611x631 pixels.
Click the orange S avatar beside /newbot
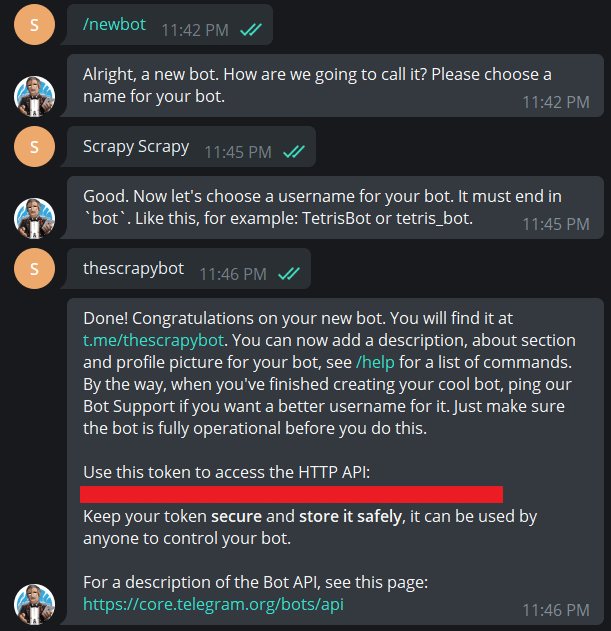click(35, 25)
